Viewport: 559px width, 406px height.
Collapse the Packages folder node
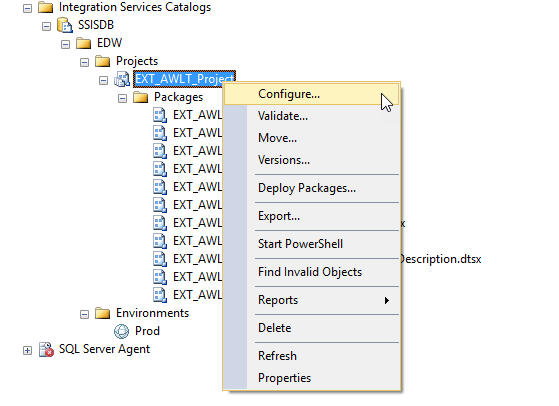point(122,98)
